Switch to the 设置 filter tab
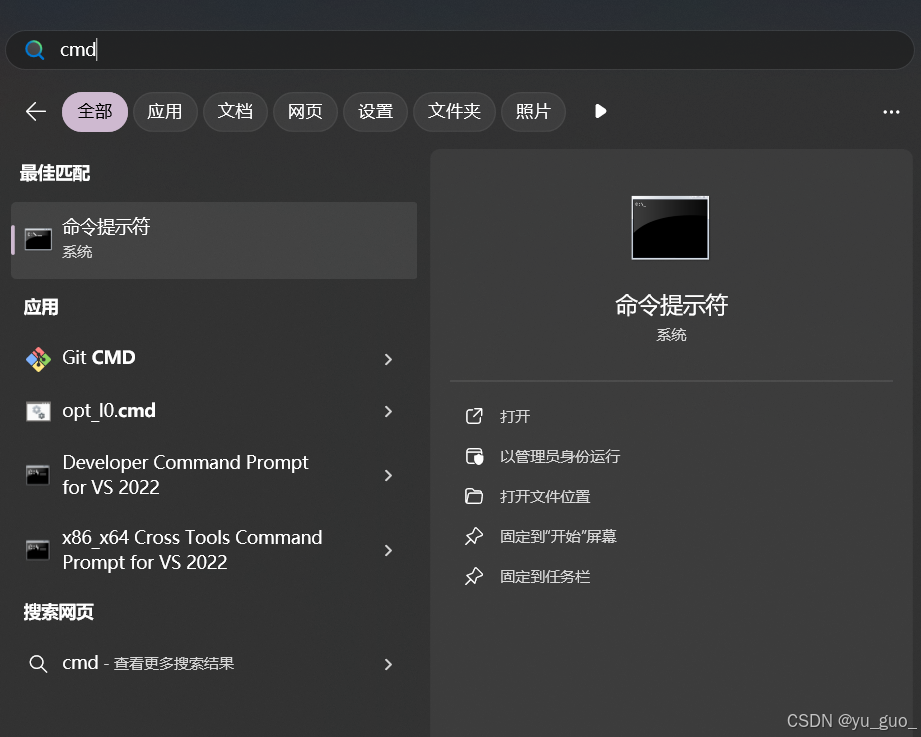The height and width of the screenshot is (737, 921). tap(375, 112)
